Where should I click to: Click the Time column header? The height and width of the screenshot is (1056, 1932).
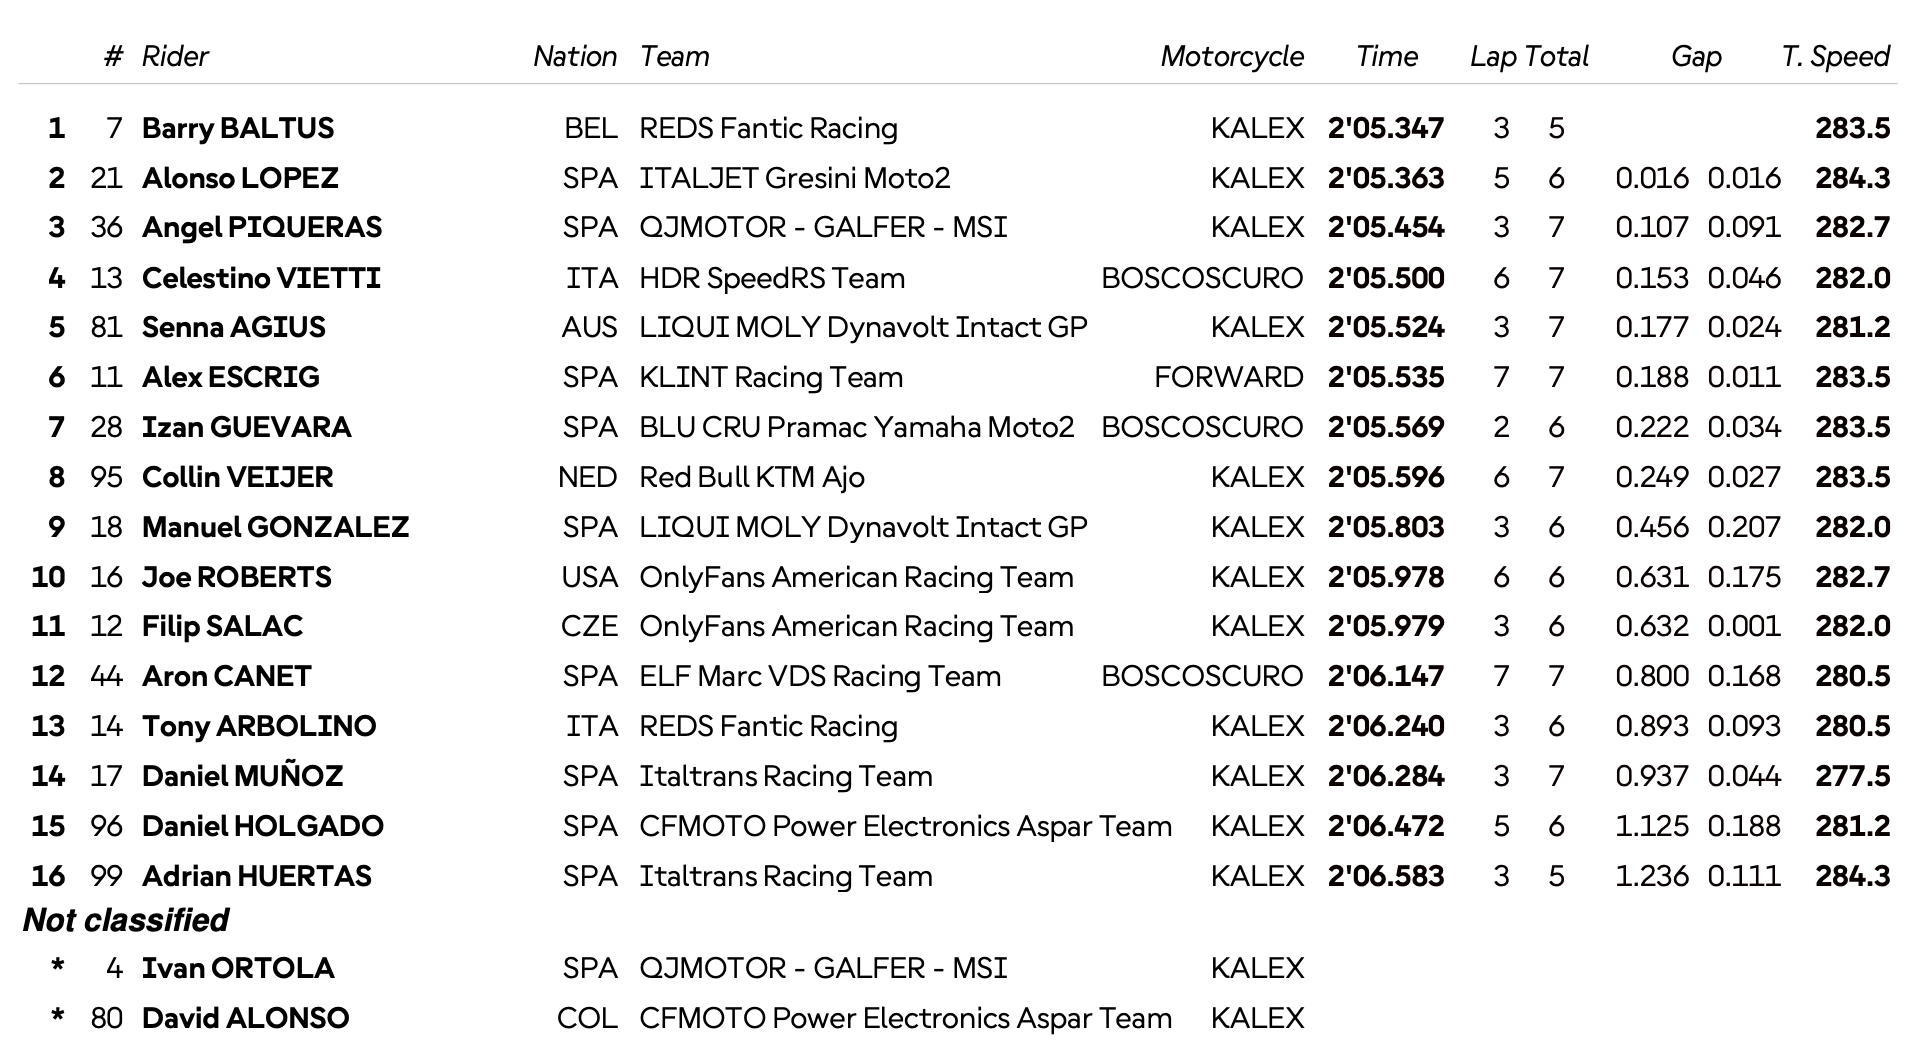click(1386, 56)
